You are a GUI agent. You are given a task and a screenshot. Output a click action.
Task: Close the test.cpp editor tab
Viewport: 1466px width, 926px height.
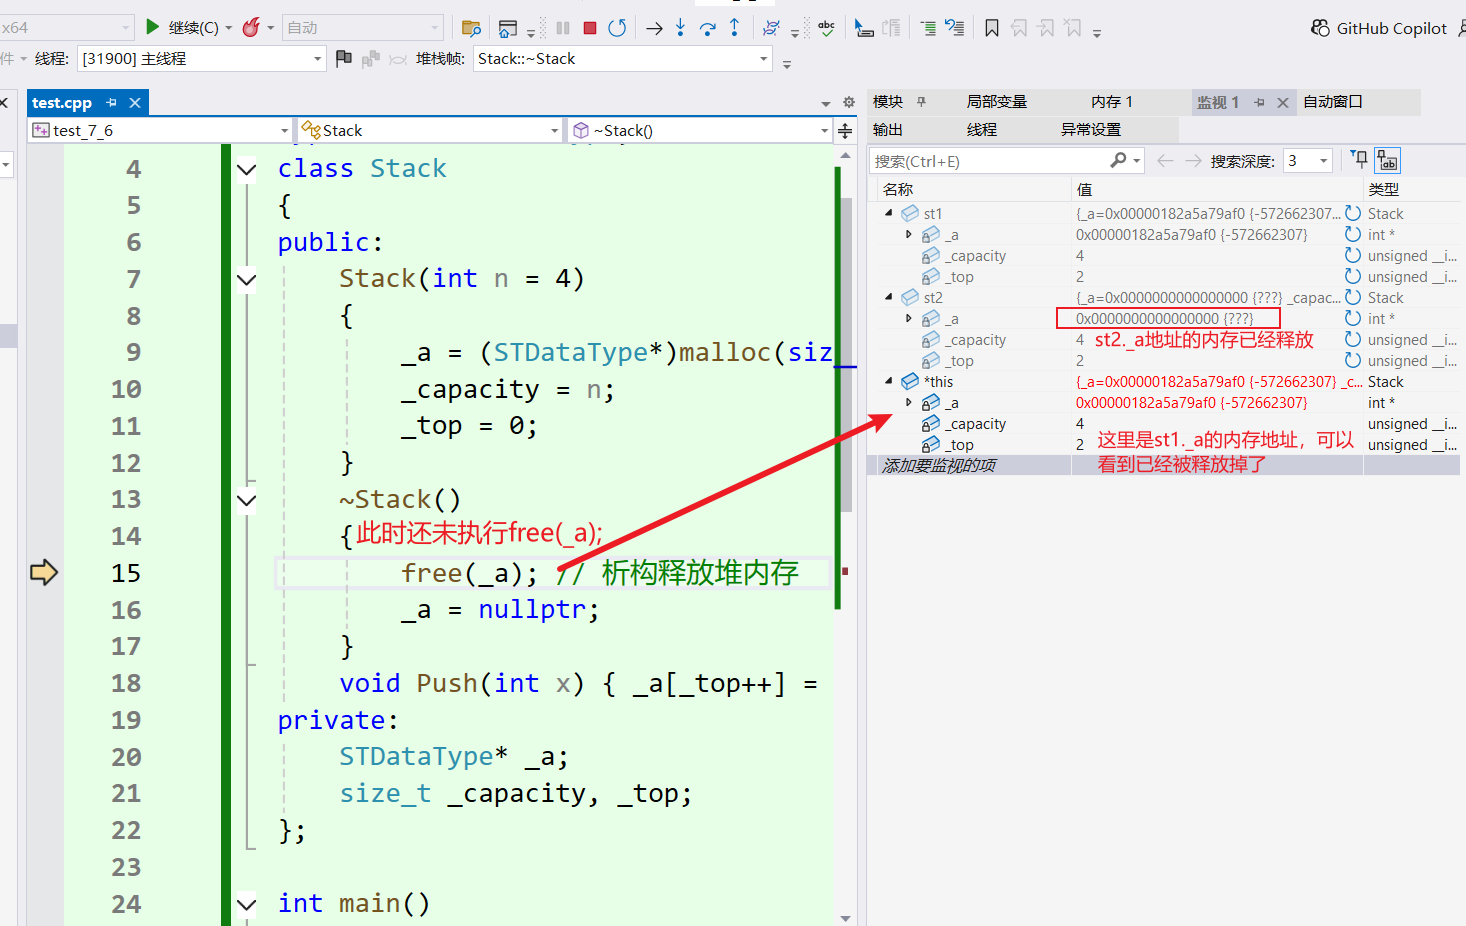135,102
